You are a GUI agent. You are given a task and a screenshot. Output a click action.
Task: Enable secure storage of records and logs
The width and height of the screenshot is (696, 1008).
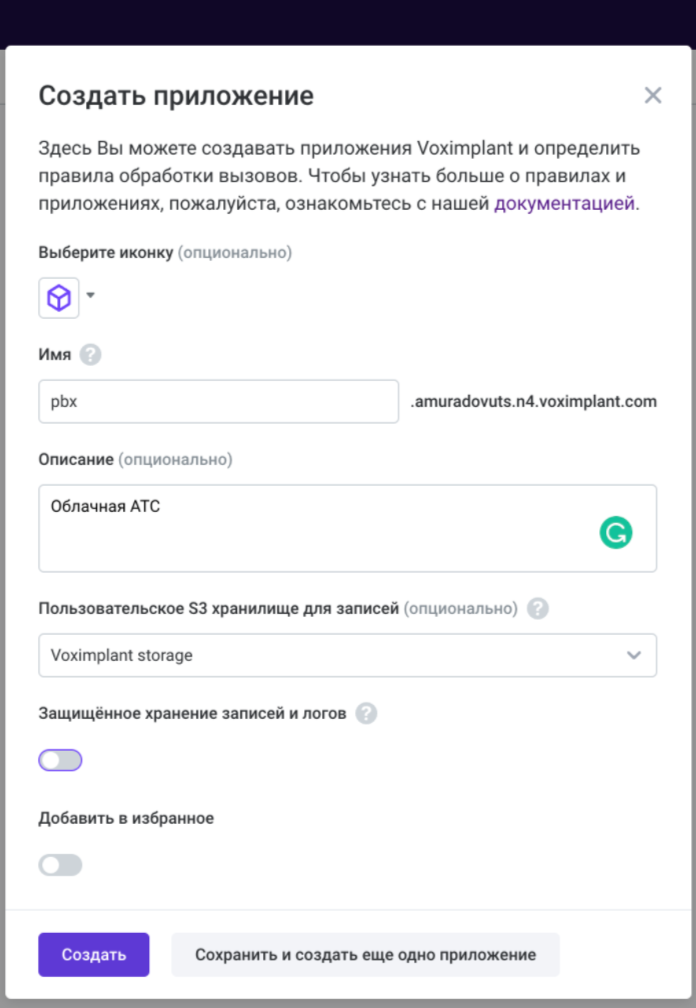[x=60, y=760]
